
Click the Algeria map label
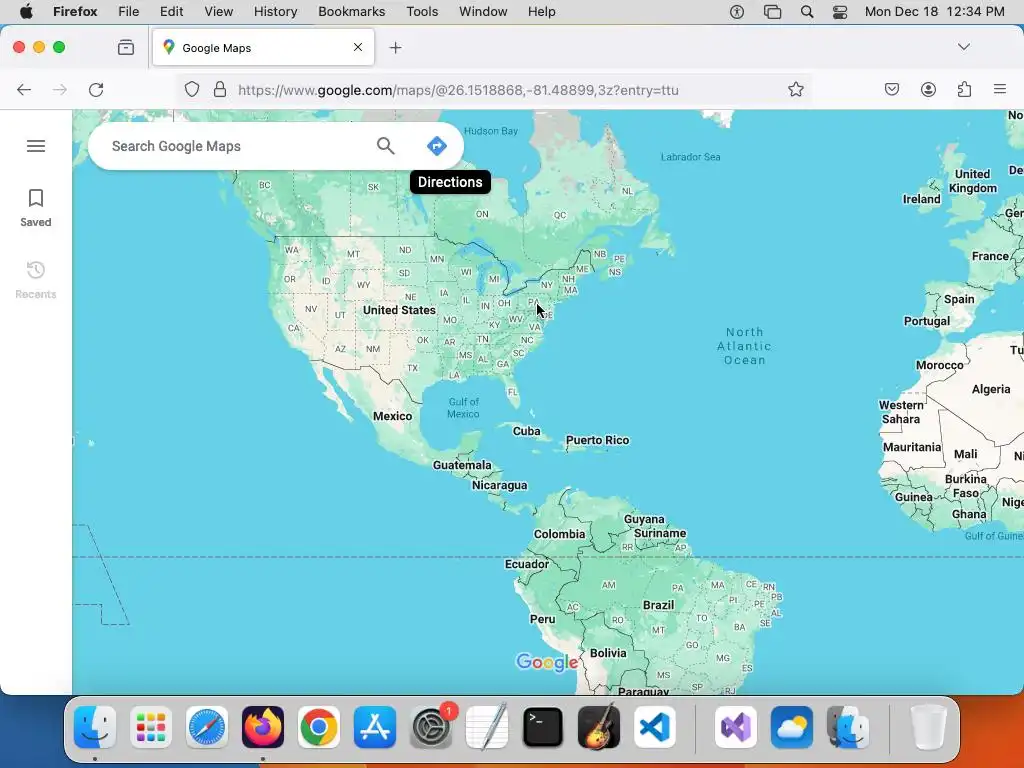pos(991,389)
